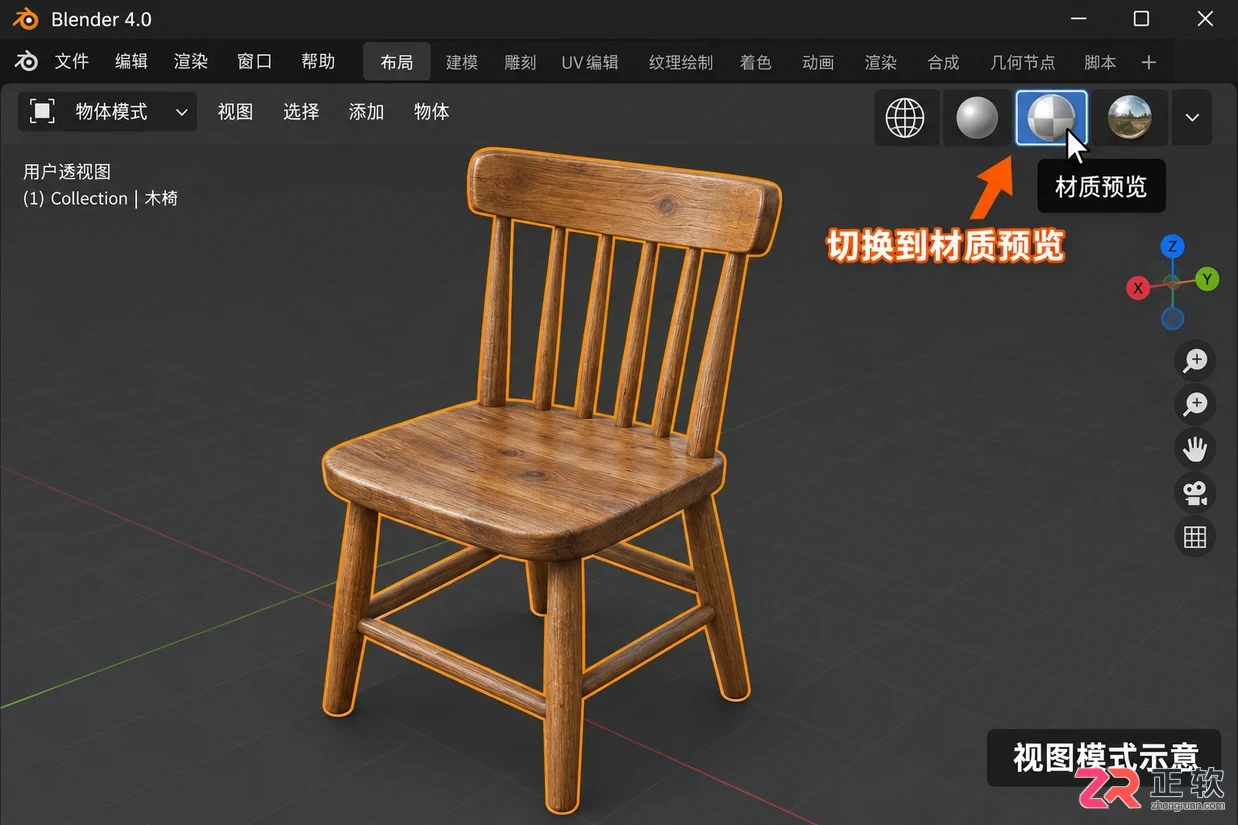Click the X axis on navigation gizmo
This screenshot has height=825, width=1238.
click(x=1138, y=288)
